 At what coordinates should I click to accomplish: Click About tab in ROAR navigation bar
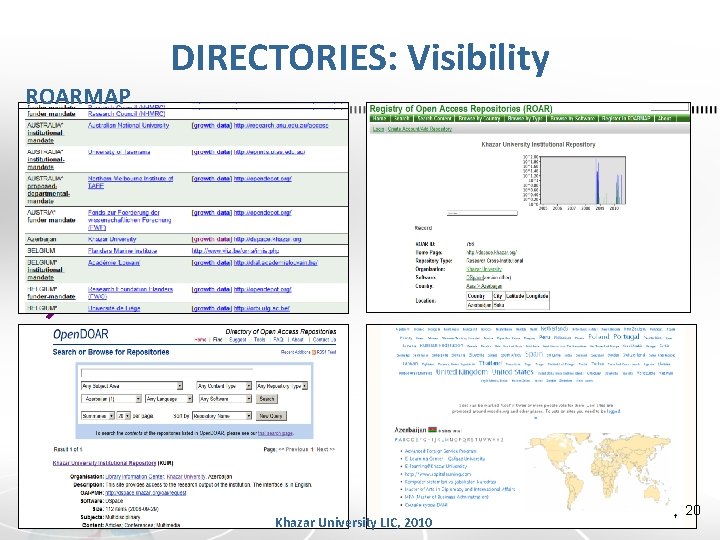[x=664, y=118]
